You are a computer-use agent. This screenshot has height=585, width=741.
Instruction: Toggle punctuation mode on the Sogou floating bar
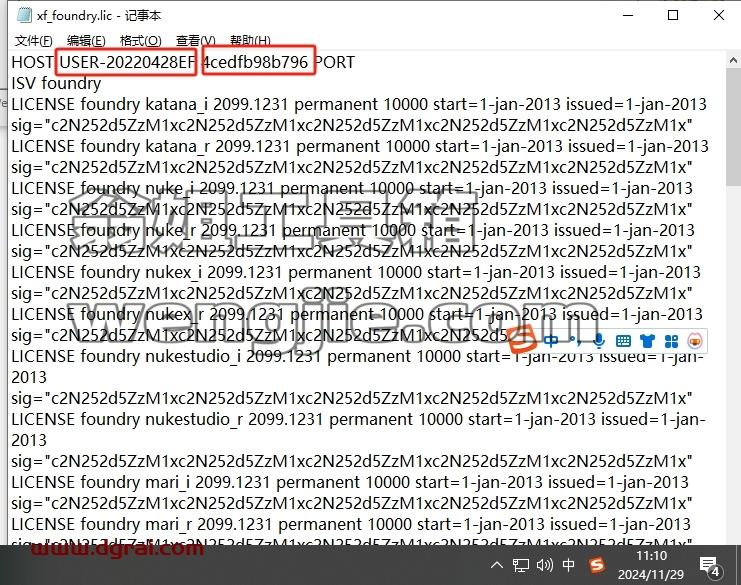575,340
